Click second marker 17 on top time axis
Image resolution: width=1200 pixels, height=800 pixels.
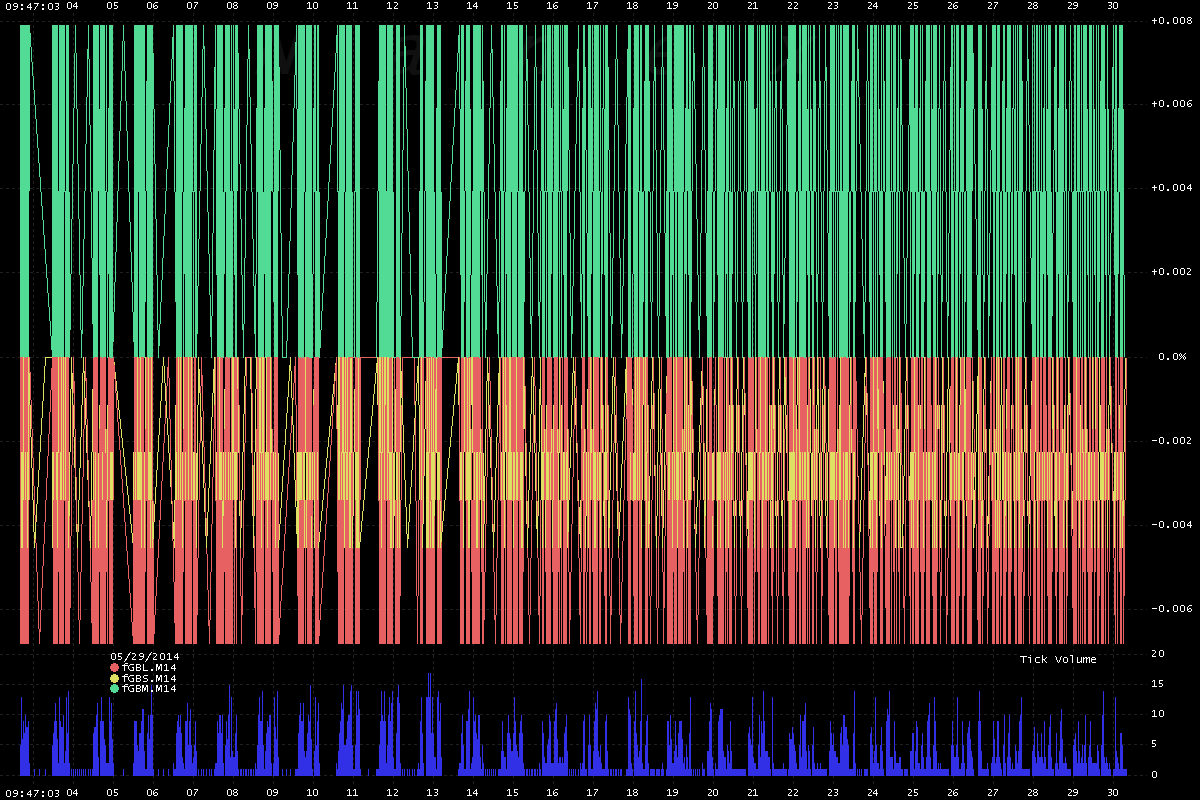pyautogui.click(x=592, y=5)
